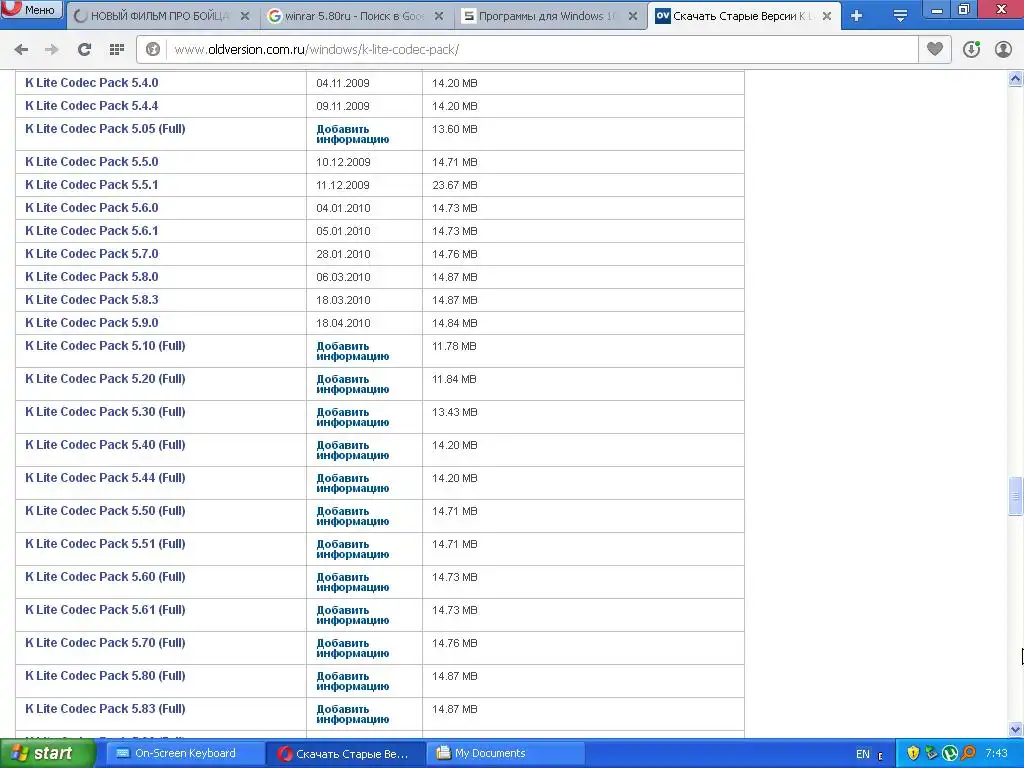Open K Lite Codec Pack 5.05 (Full) link

pos(105,129)
